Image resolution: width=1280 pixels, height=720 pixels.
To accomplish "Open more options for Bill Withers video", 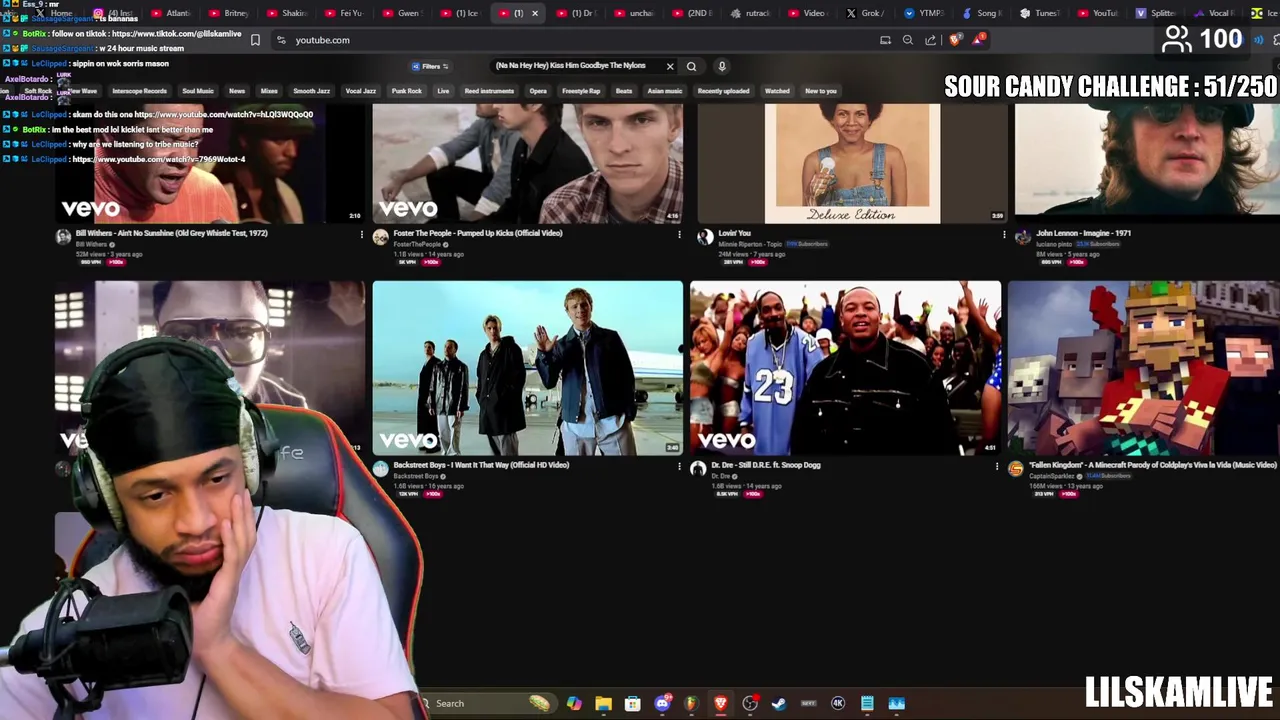I will pos(362,235).
